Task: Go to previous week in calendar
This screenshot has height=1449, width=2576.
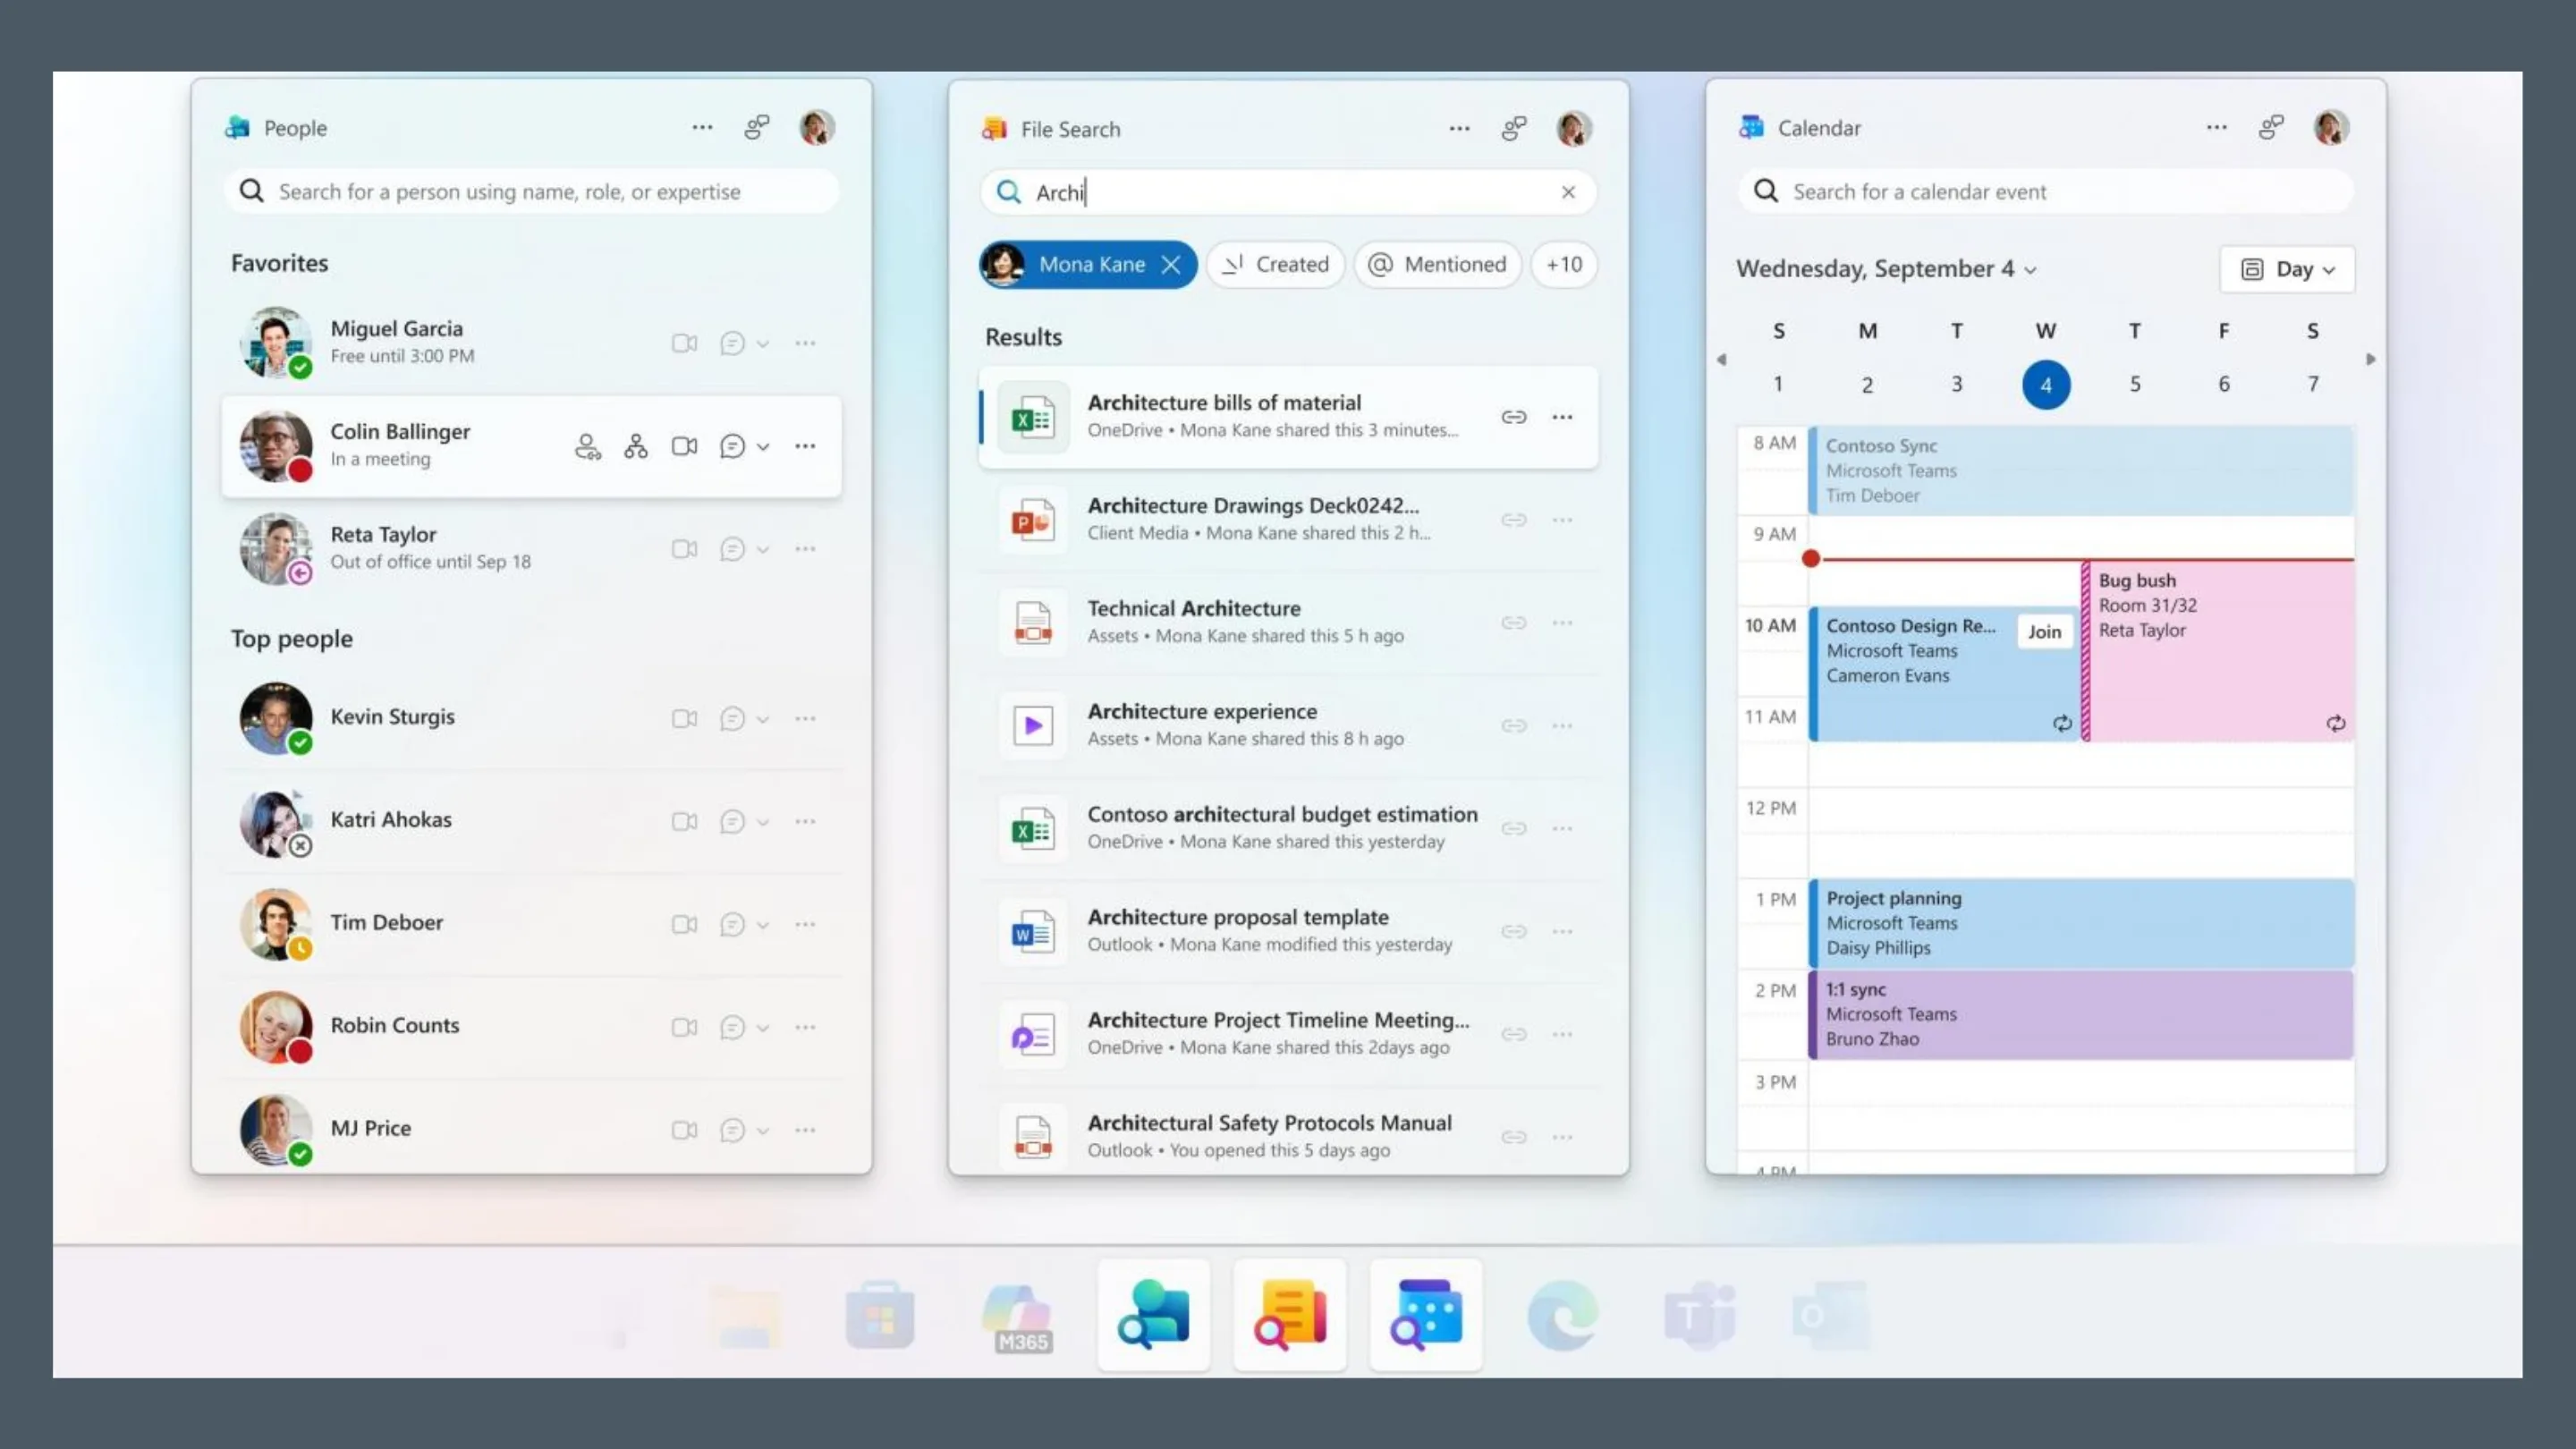Action: tap(1721, 359)
